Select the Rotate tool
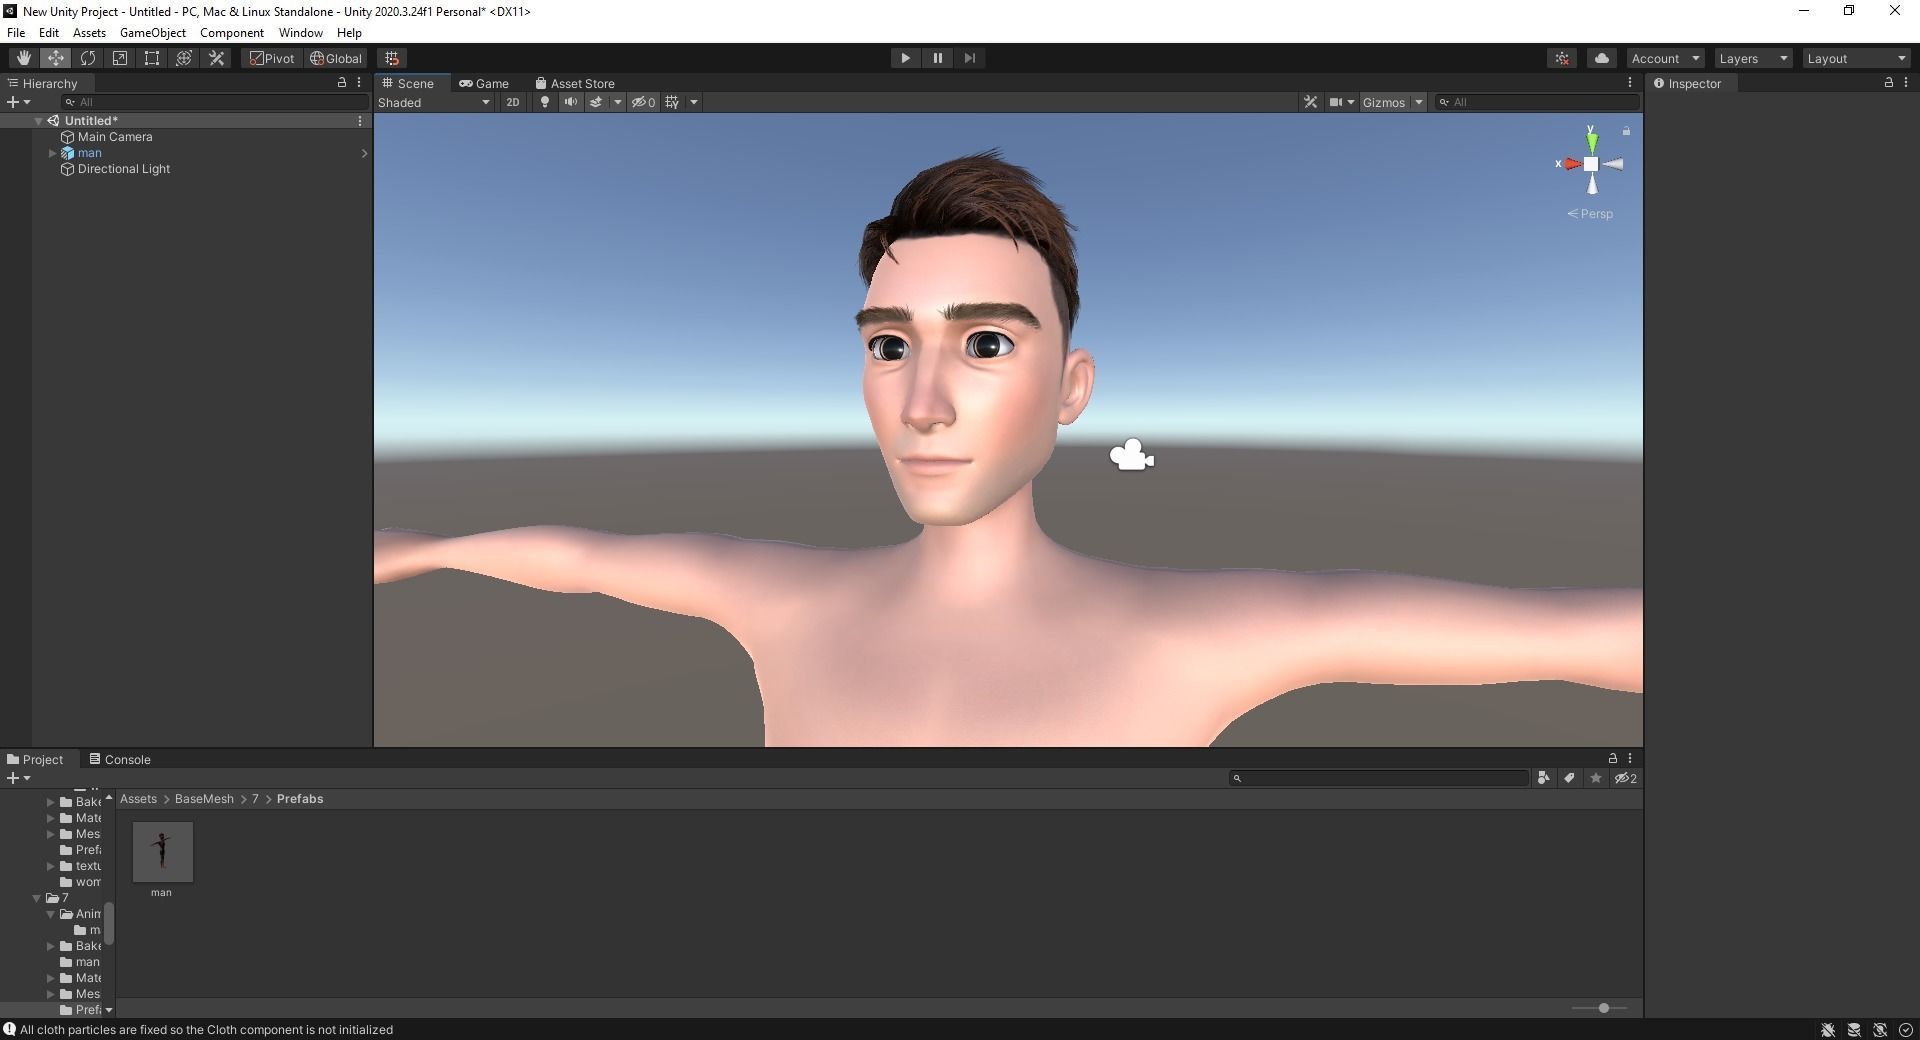Screen dimensions: 1920x1040 87,58
